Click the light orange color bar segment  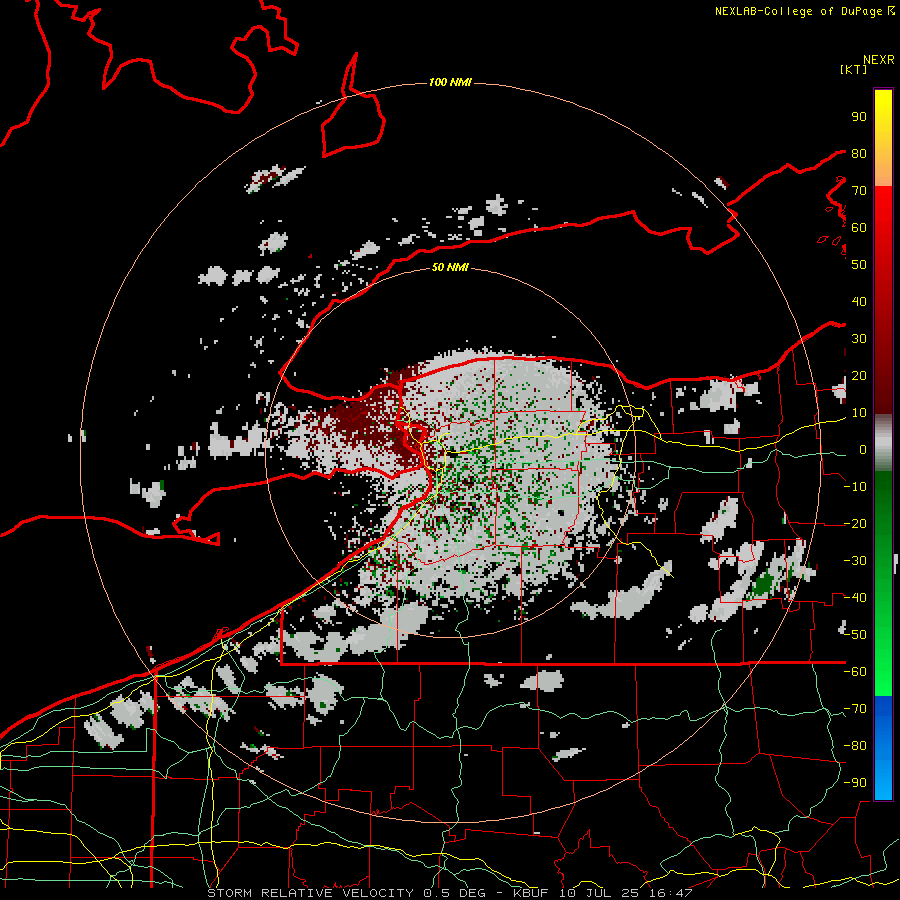point(883,170)
